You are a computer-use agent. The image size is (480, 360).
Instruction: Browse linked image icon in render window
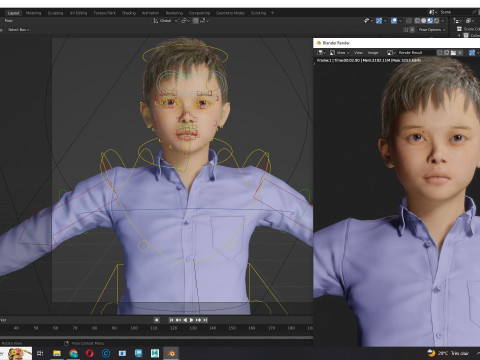click(x=391, y=53)
